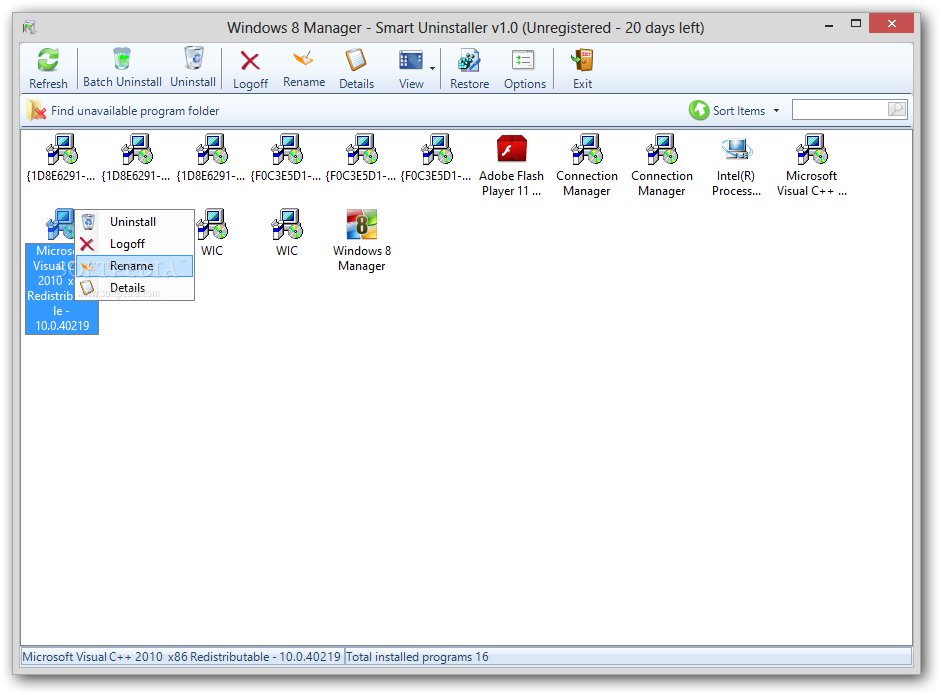Open the View dropdown arrow
941x695 pixels.
(432, 68)
